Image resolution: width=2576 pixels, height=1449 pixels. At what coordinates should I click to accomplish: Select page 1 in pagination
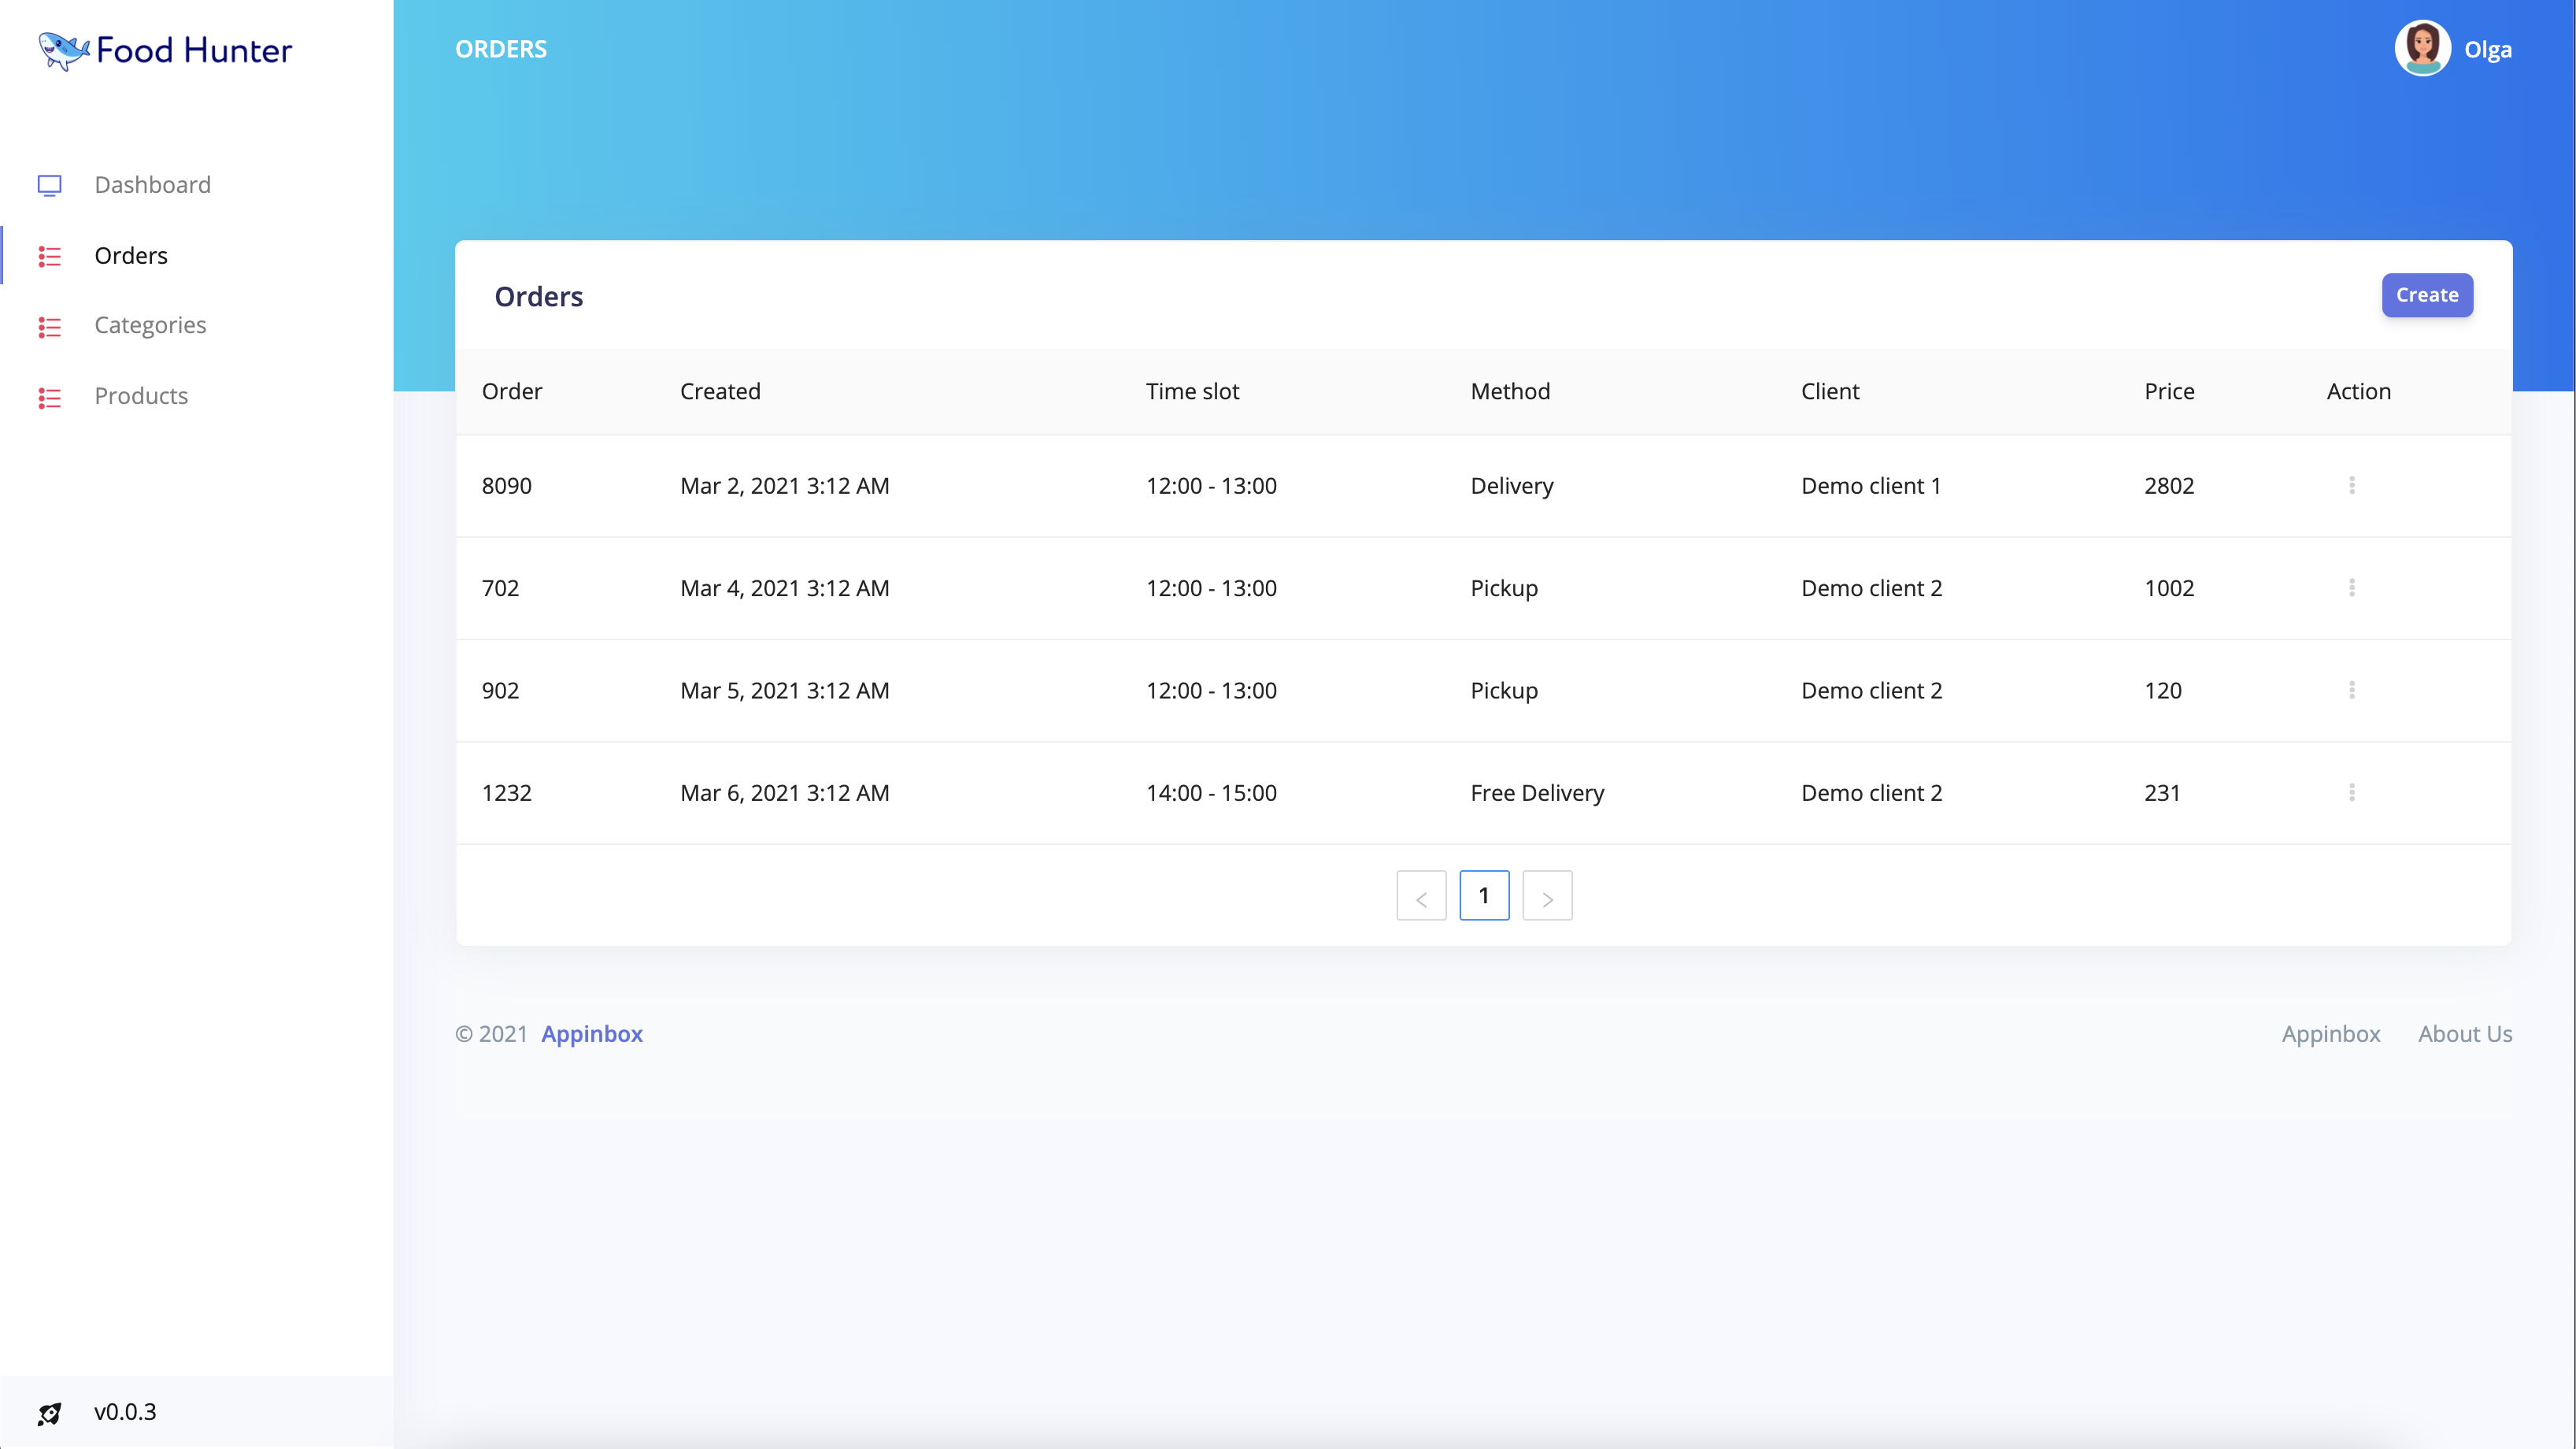(x=1484, y=895)
